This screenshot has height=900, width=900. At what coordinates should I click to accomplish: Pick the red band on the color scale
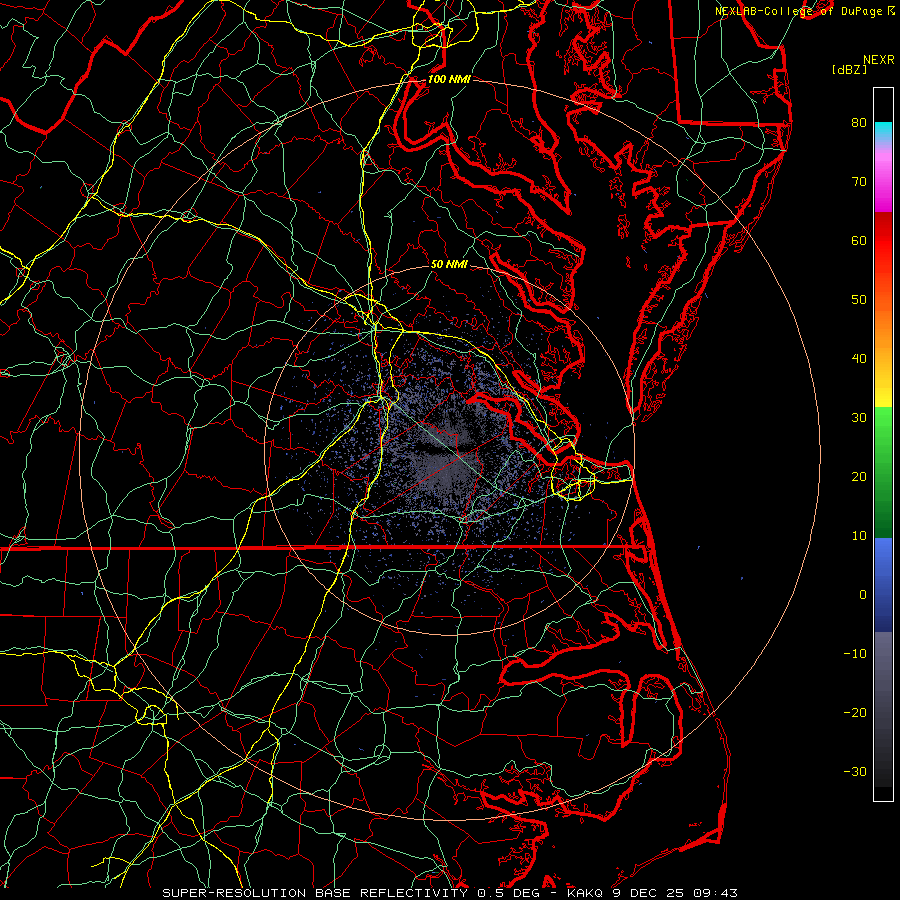pos(883,240)
